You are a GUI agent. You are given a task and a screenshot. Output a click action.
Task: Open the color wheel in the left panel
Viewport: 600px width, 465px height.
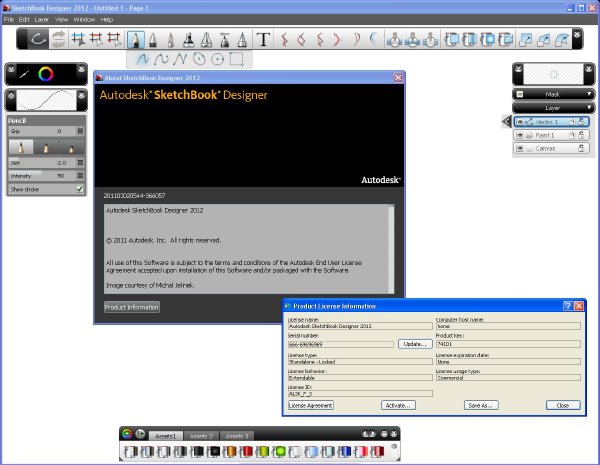coord(46,74)
